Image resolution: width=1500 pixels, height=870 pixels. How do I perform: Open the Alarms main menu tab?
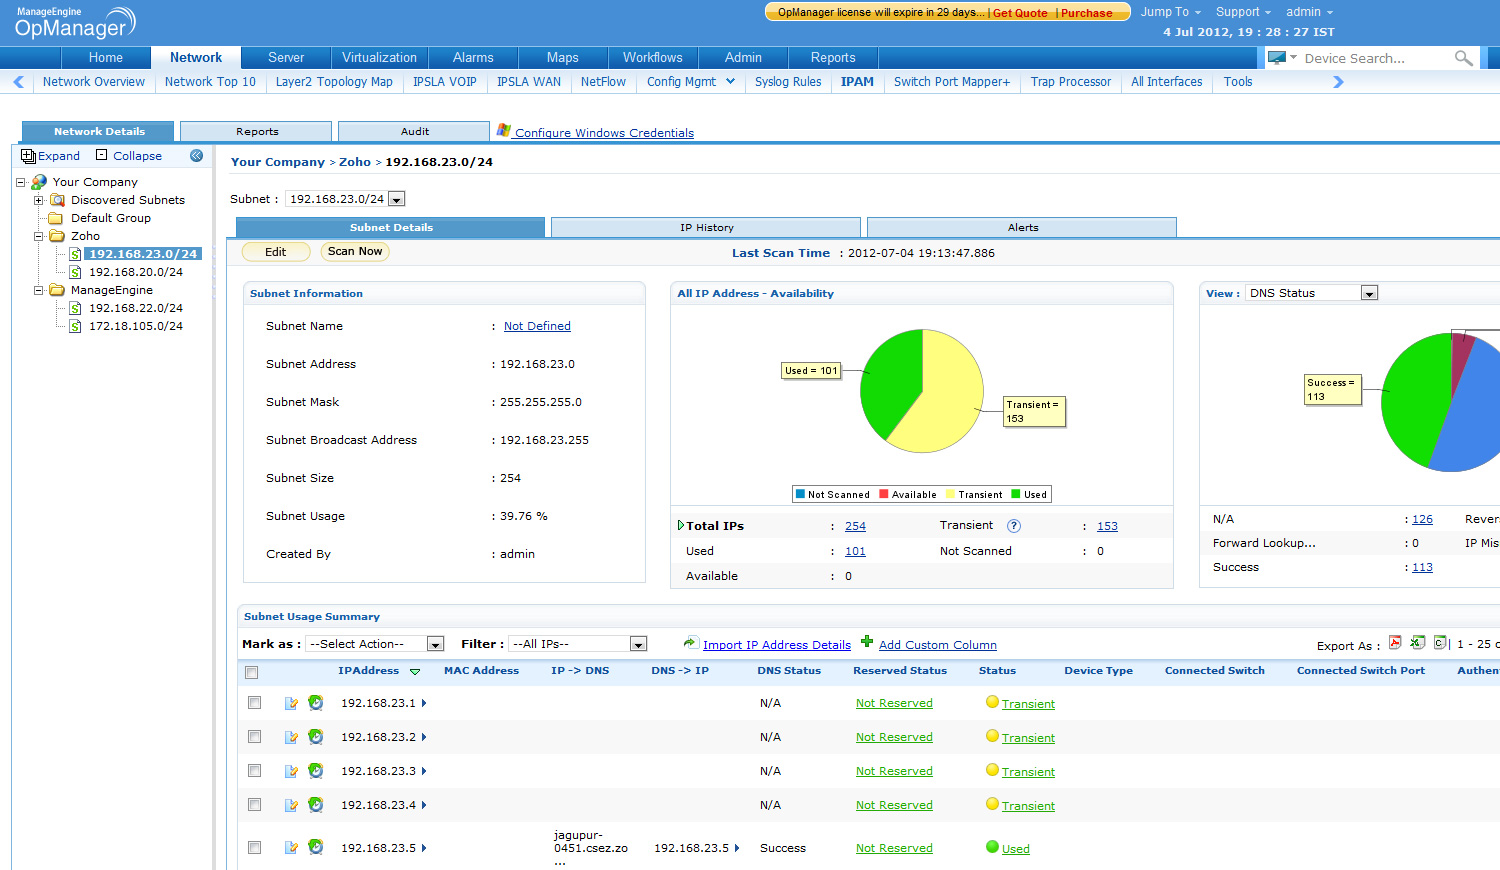tap(472, 58)
